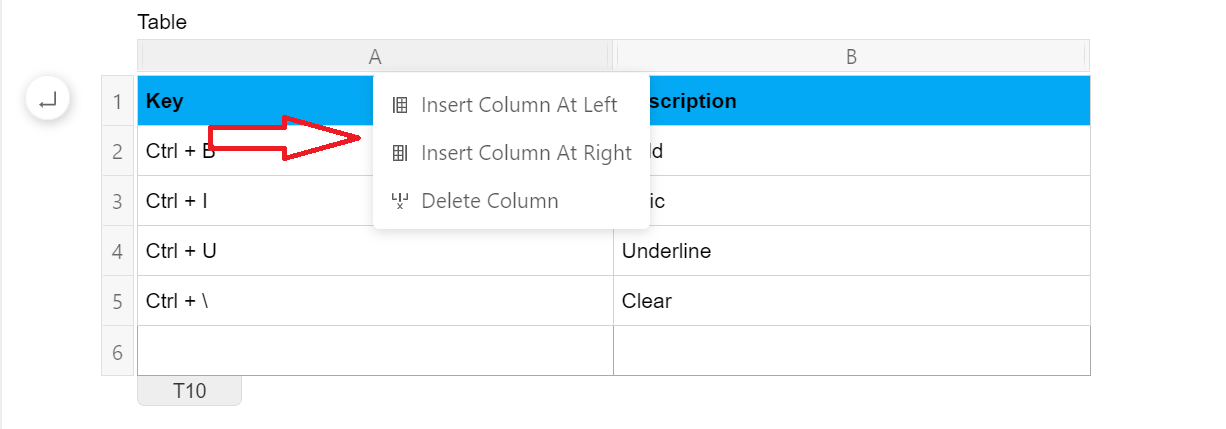Choose Insert Column At Right

(x=511, y=153)
